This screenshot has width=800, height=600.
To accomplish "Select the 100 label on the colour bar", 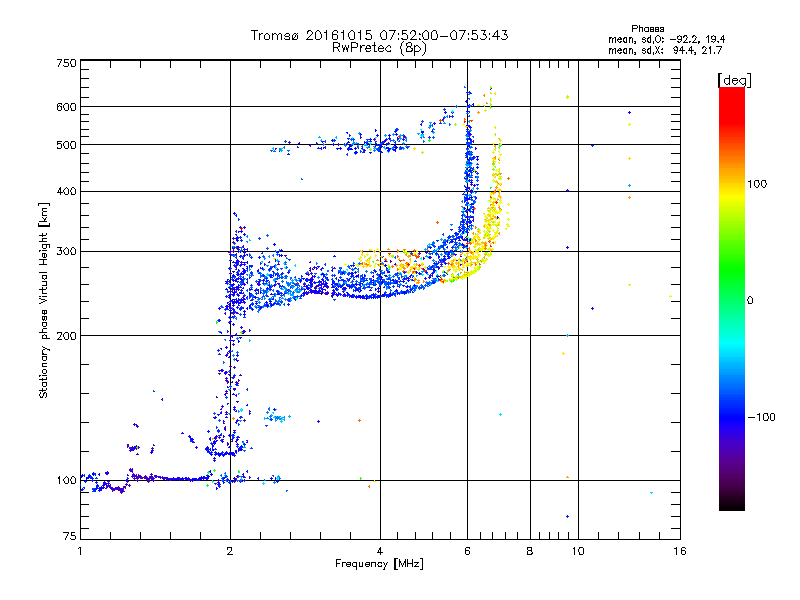I will click(757, 184).
